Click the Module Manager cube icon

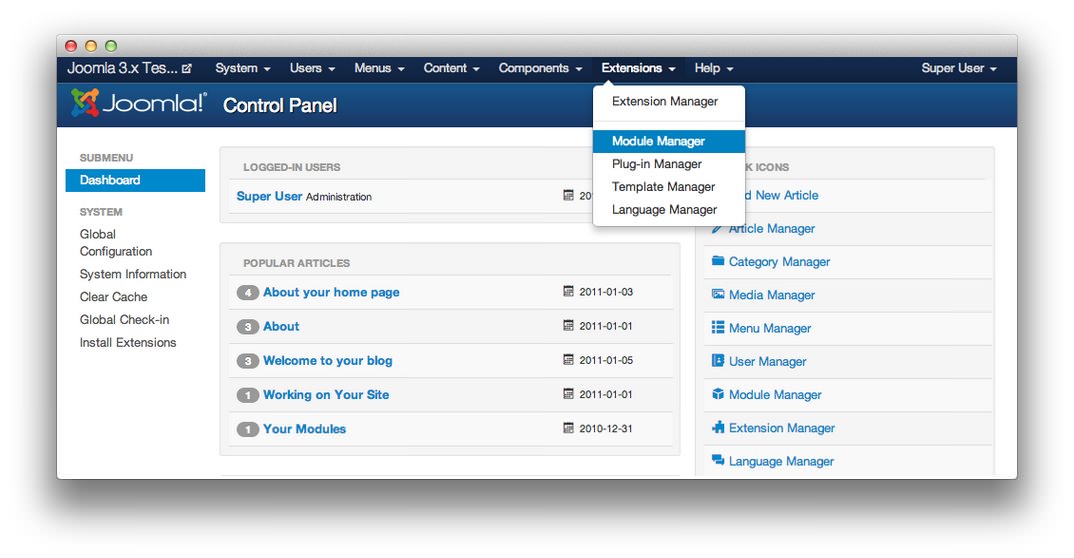point(718,394)
